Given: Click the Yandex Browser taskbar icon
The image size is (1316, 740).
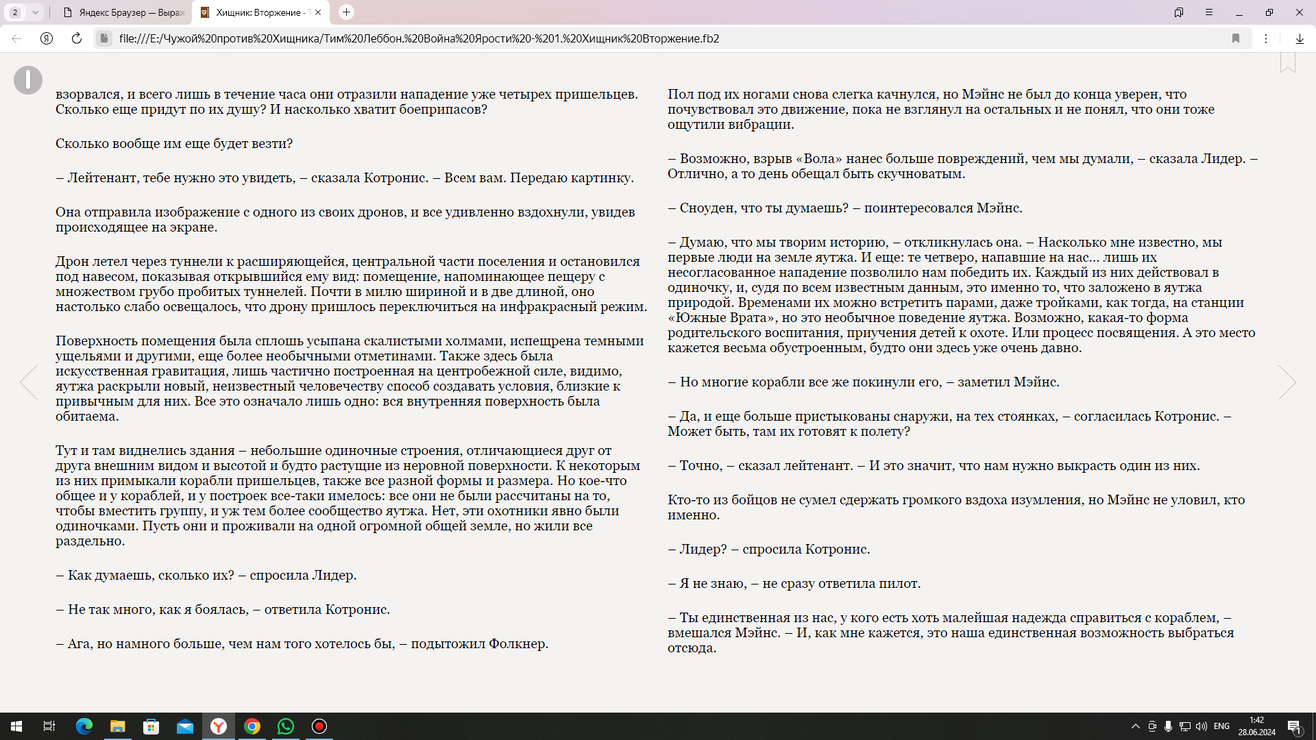Looking at the screenshot, I should 218,726.
